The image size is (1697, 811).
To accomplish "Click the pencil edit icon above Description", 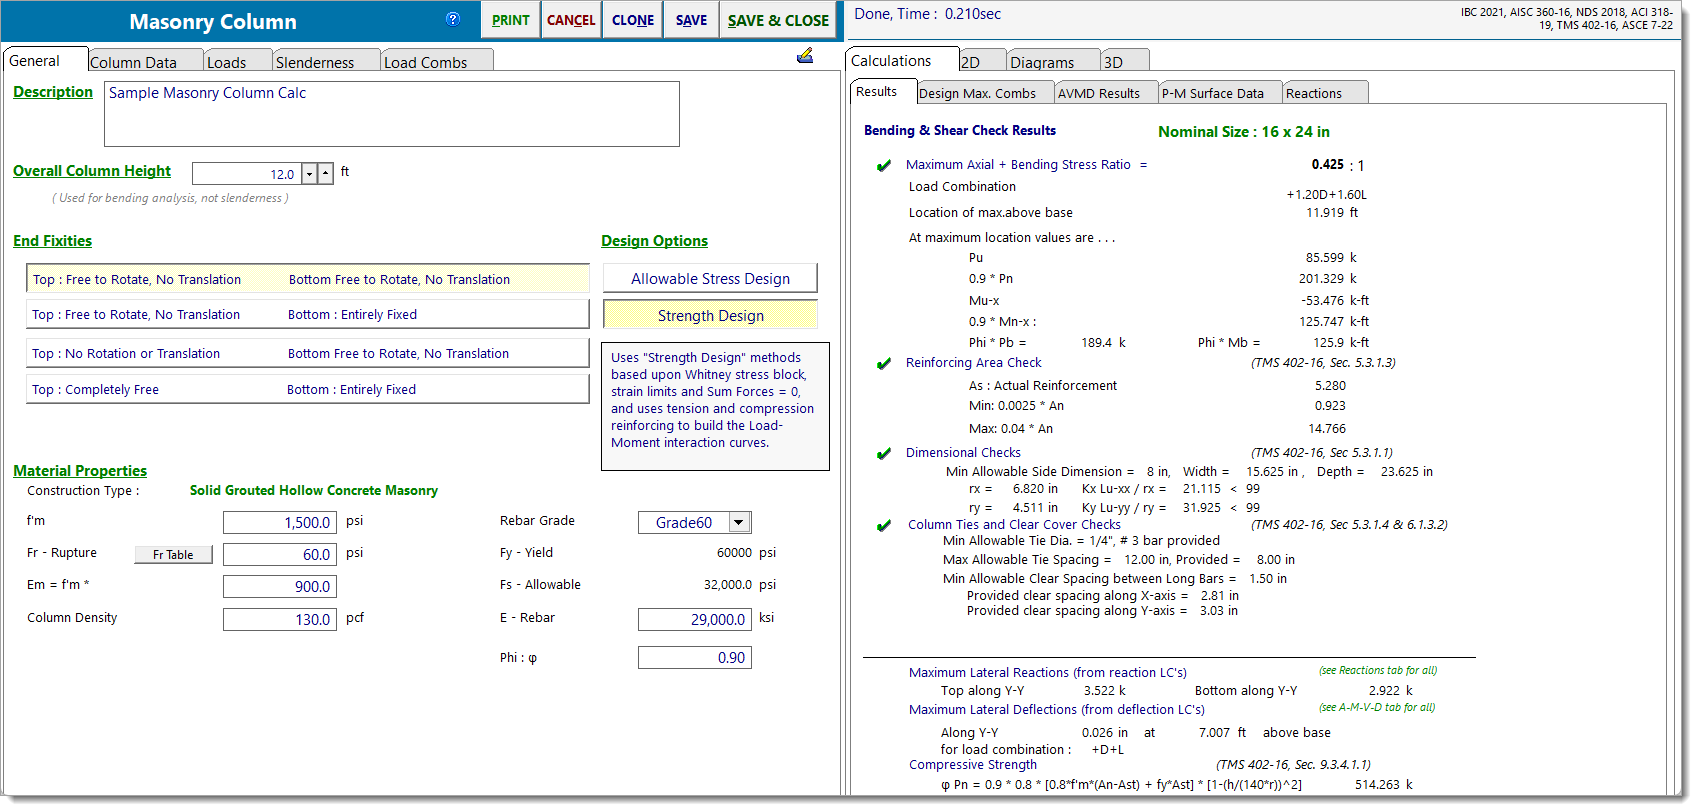I will [805, 56].
